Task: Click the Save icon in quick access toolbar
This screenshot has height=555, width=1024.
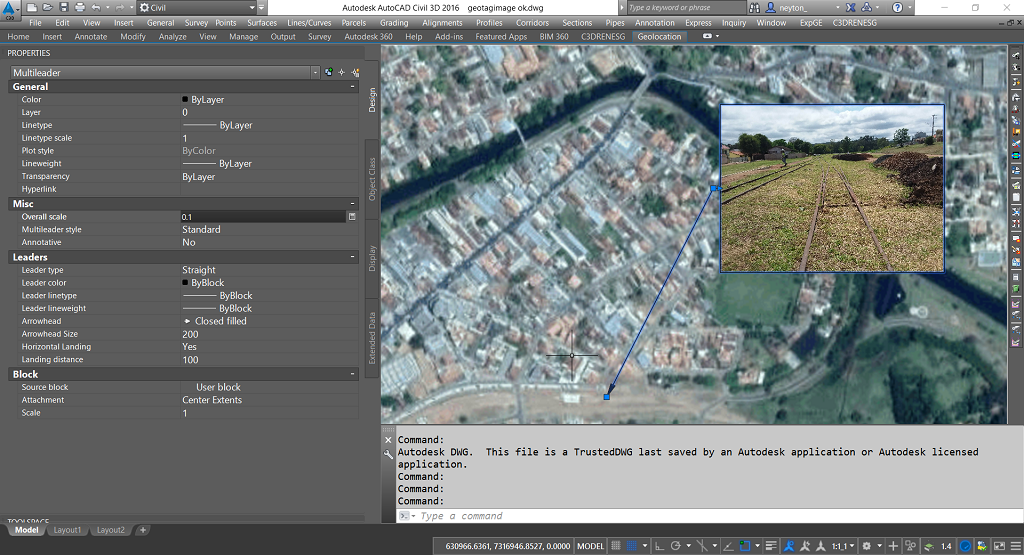Action: click(64, 7)
